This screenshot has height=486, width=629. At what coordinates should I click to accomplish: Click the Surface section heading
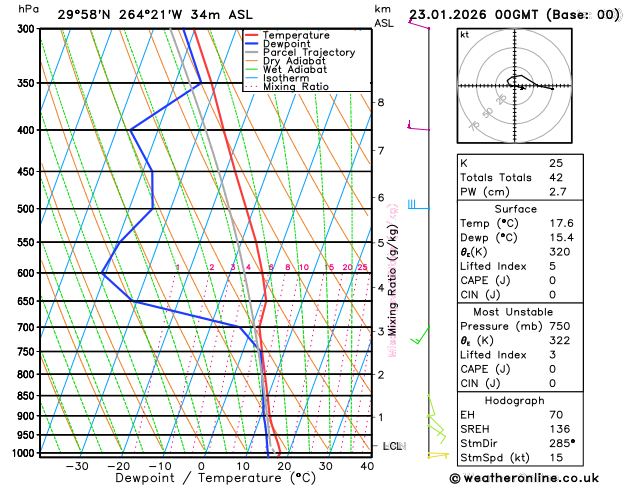(515, 209)
